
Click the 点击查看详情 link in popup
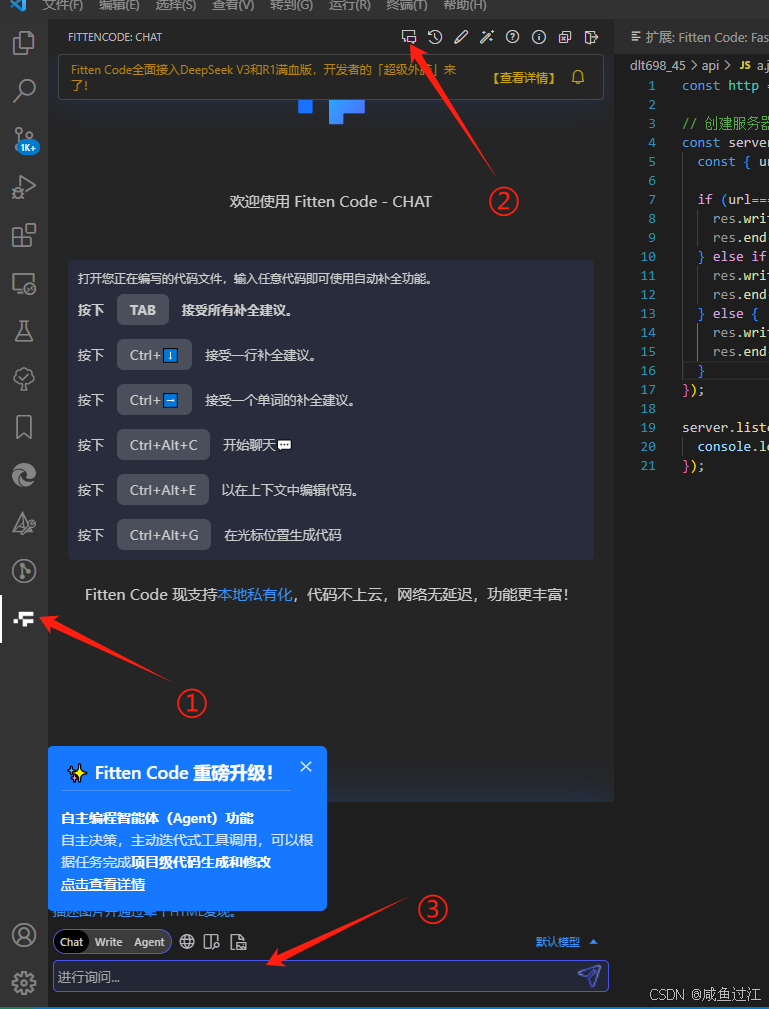pos(103,884)
